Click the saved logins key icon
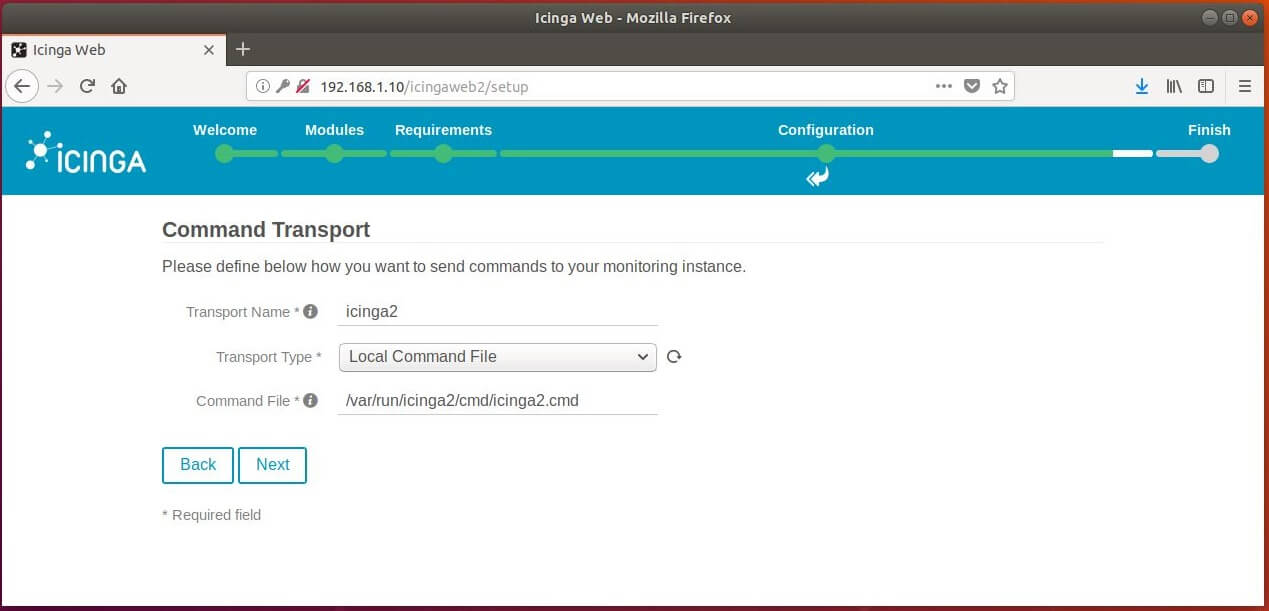This screenshot has width=1269, height=611. coord(283,86)
